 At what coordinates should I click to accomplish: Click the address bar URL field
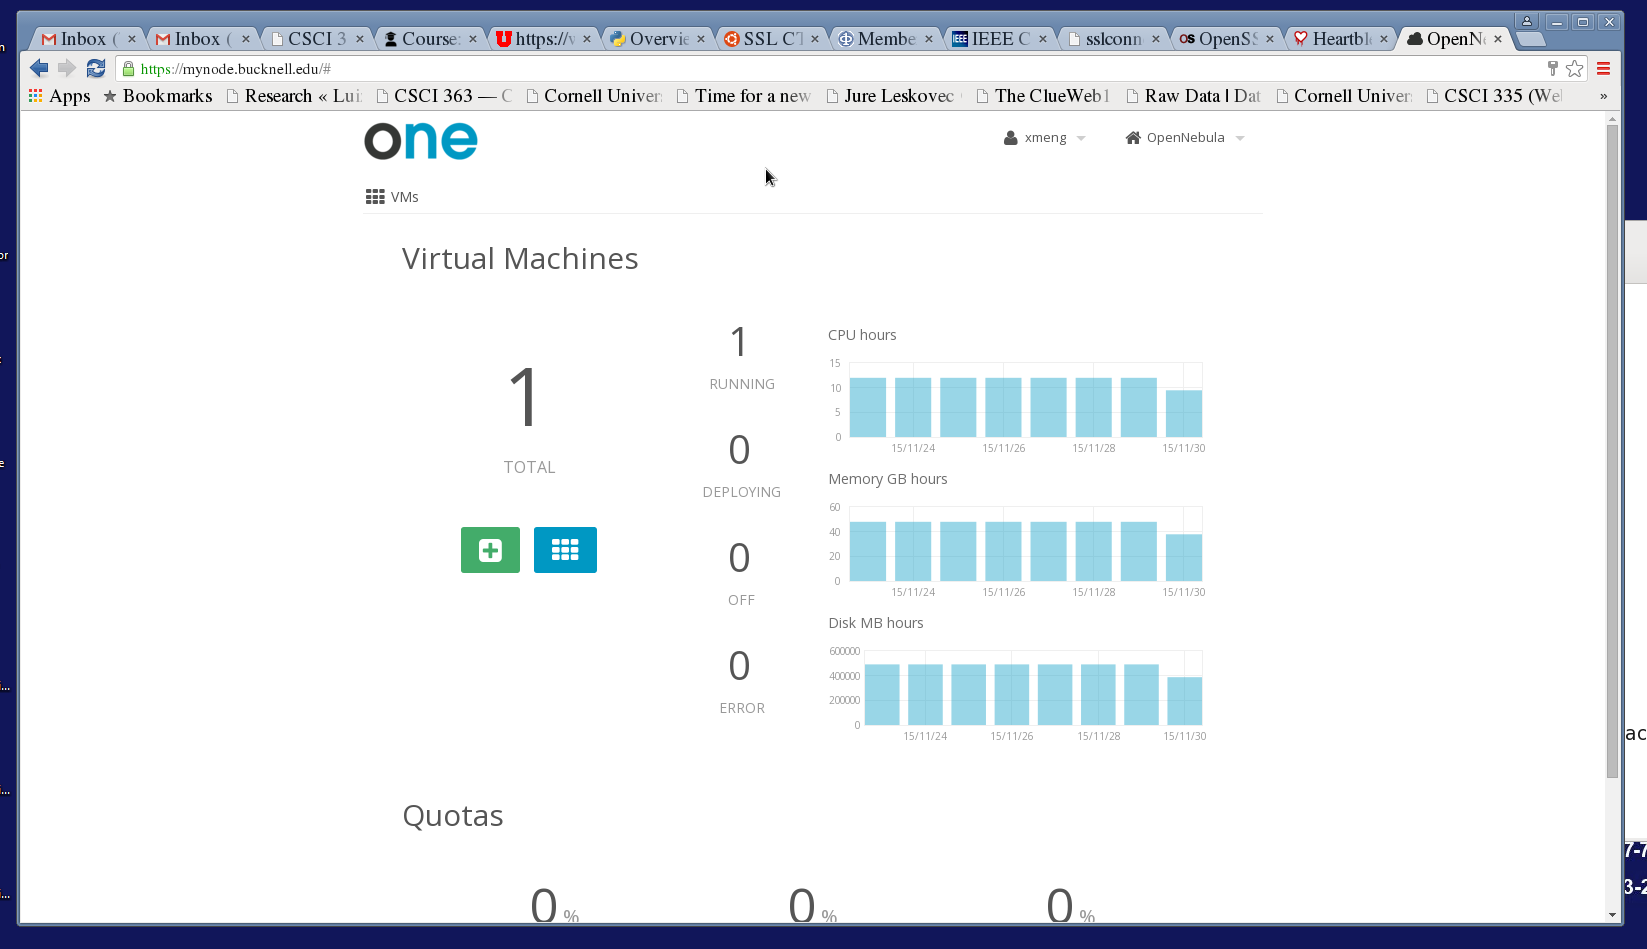[x=800, y=68]
